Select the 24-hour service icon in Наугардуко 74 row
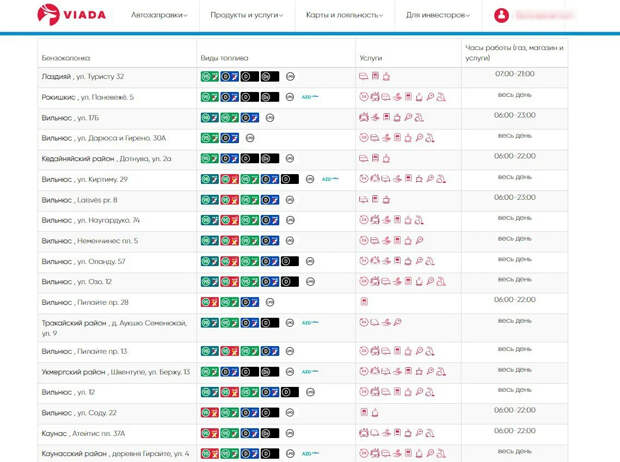Screen dimensions: 620x462 point(364,220)
